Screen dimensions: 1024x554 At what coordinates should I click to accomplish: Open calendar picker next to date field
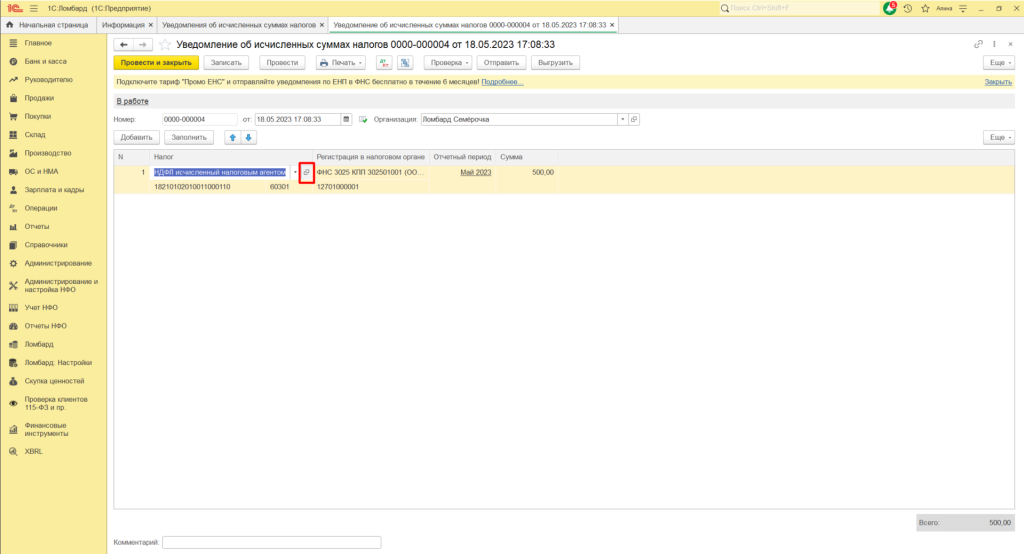[347, 119]
